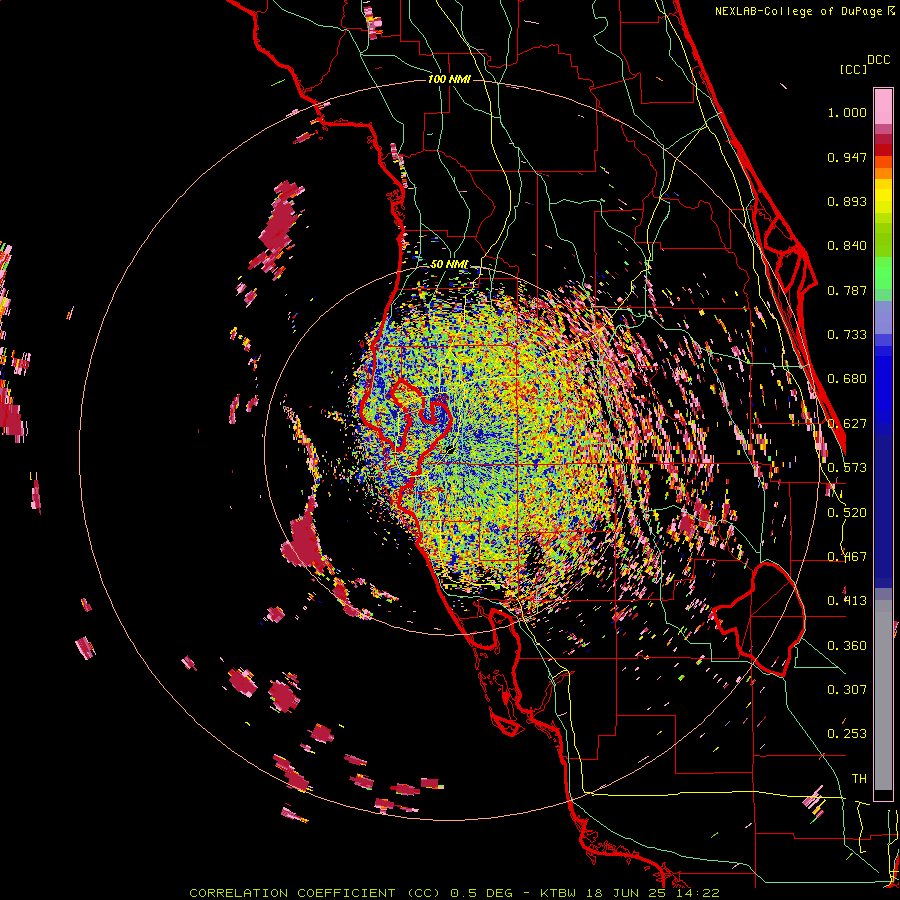Click the 0.947 legend value
The height and width of the screenshot is (900, 900).
(x=847, y=157)
